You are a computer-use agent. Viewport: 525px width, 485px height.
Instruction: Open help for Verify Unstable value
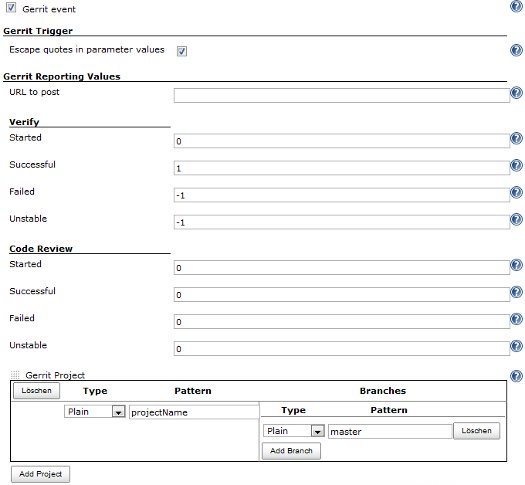pos(516,220)
